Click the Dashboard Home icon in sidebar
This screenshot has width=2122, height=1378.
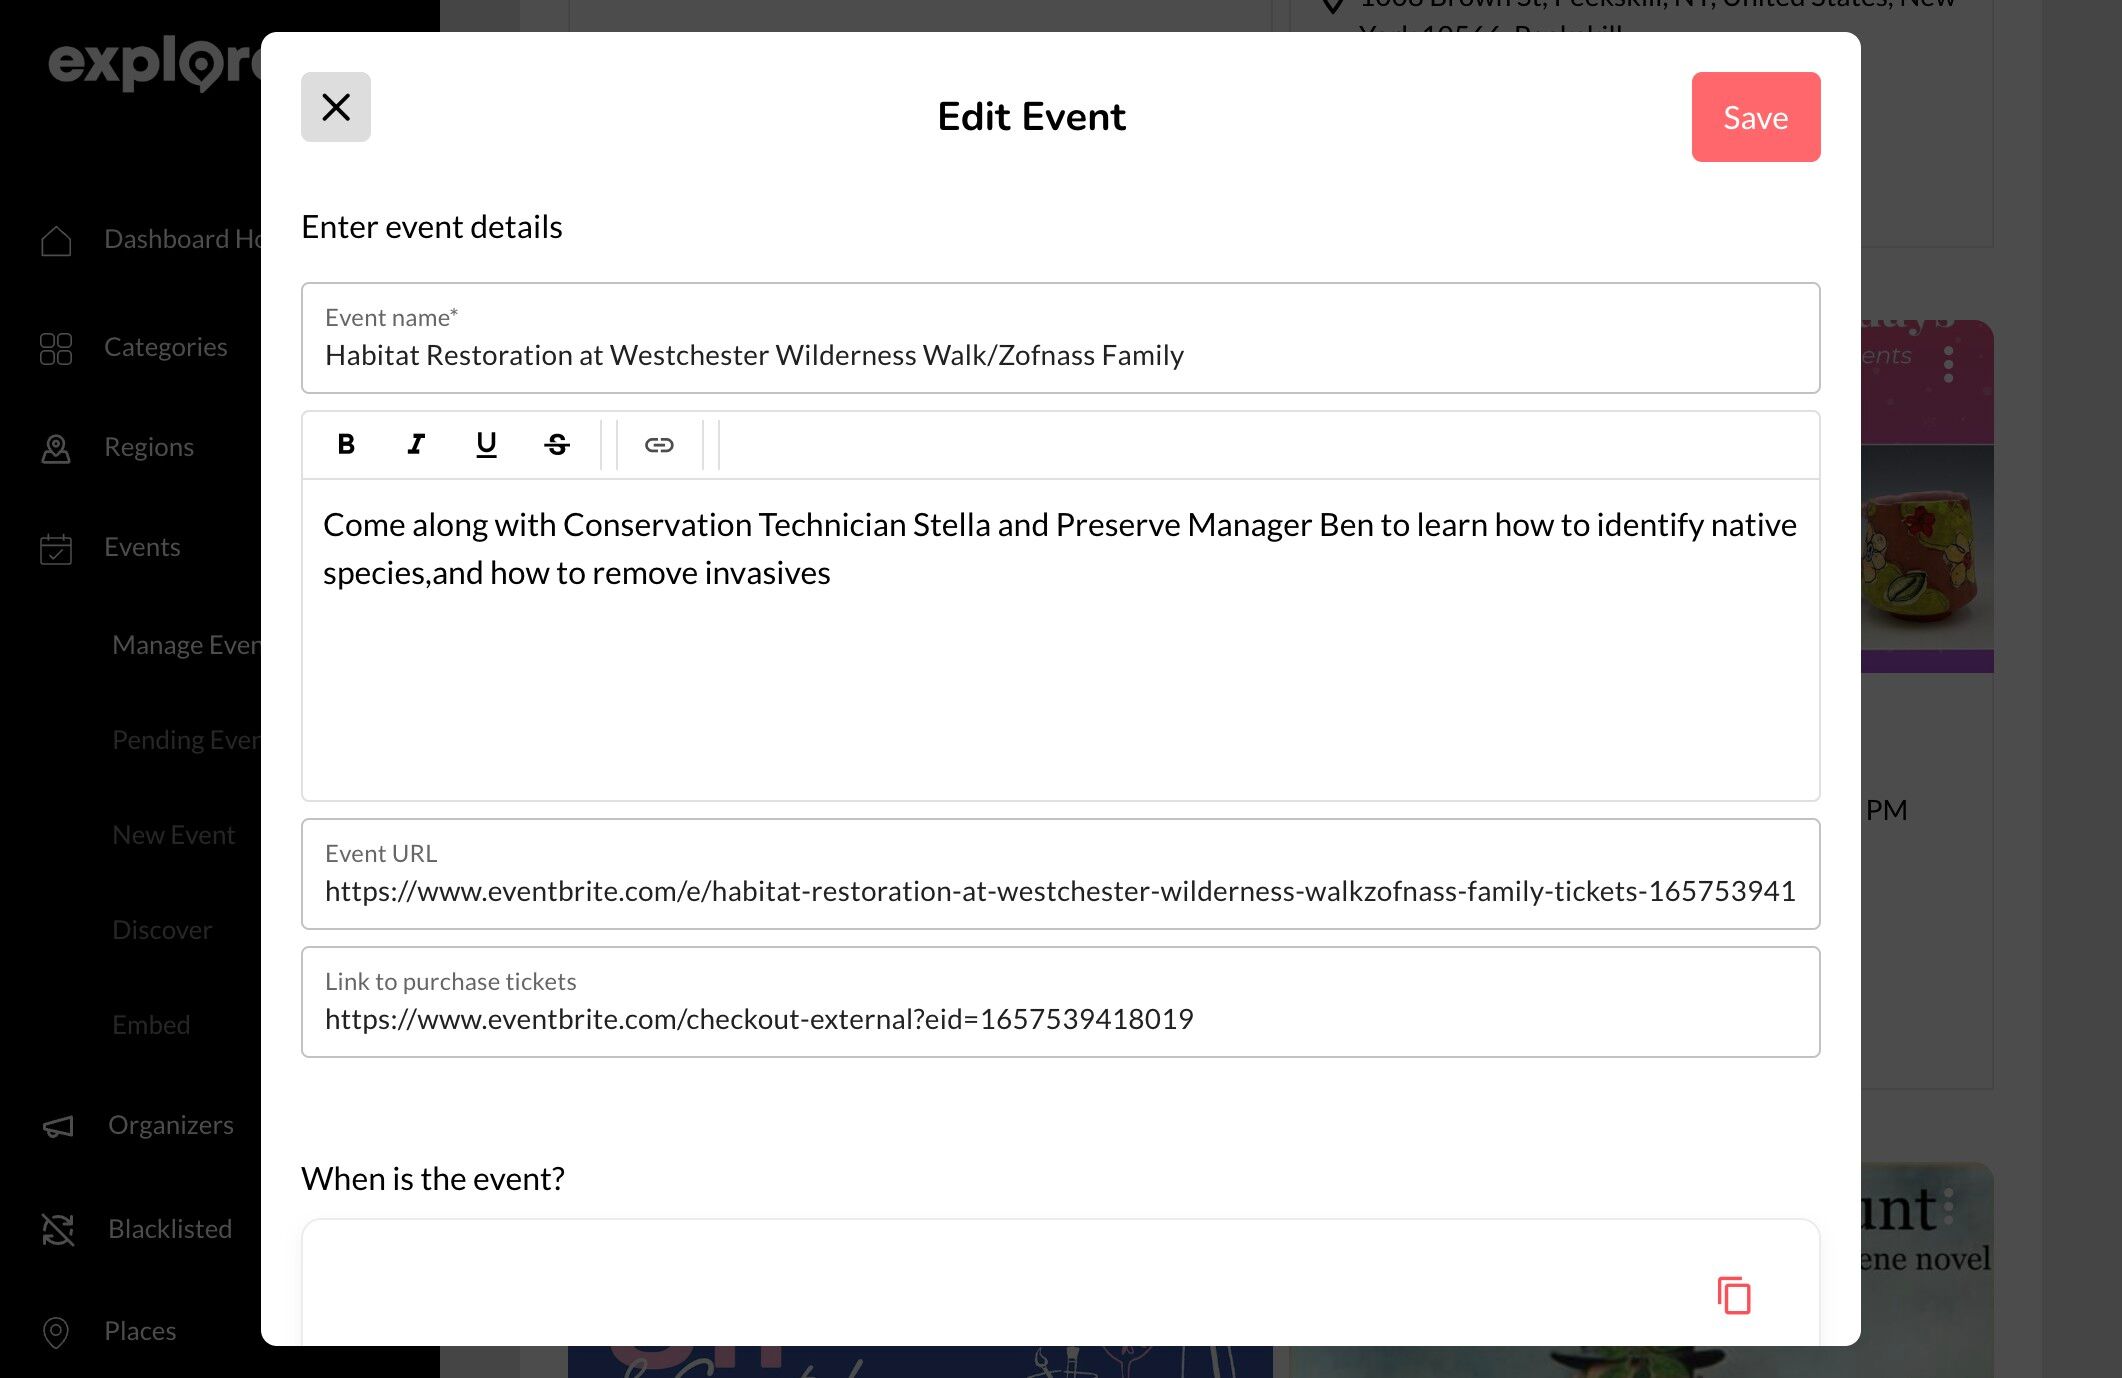(x=56, y=240)
